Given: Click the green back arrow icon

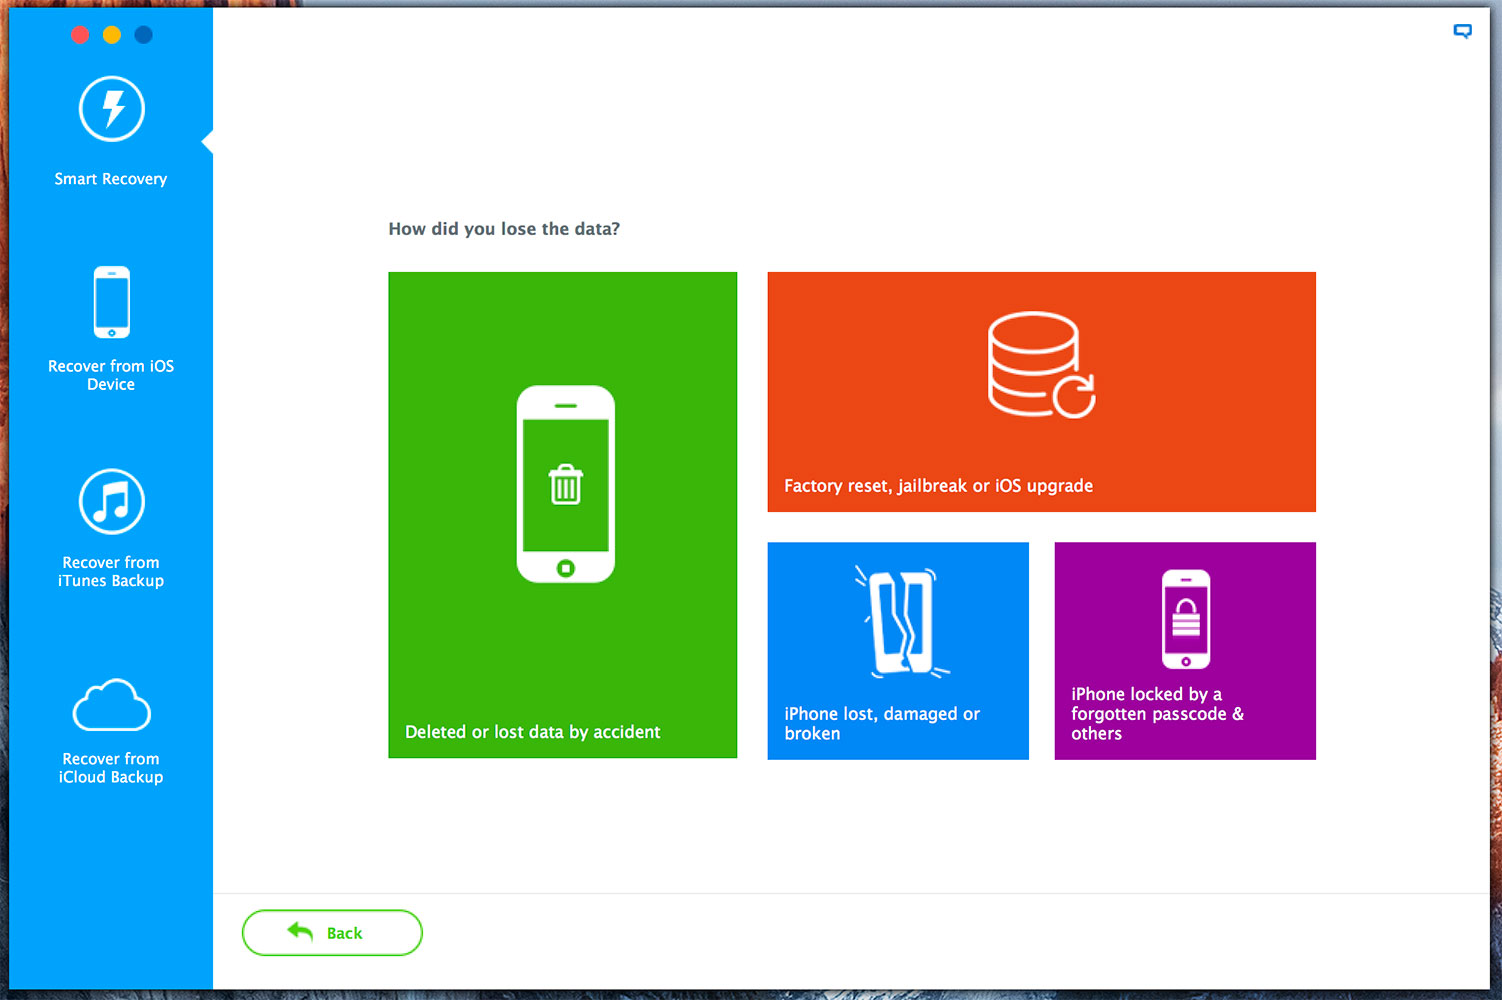Looking at the screenshot, I should pos(300,931).
